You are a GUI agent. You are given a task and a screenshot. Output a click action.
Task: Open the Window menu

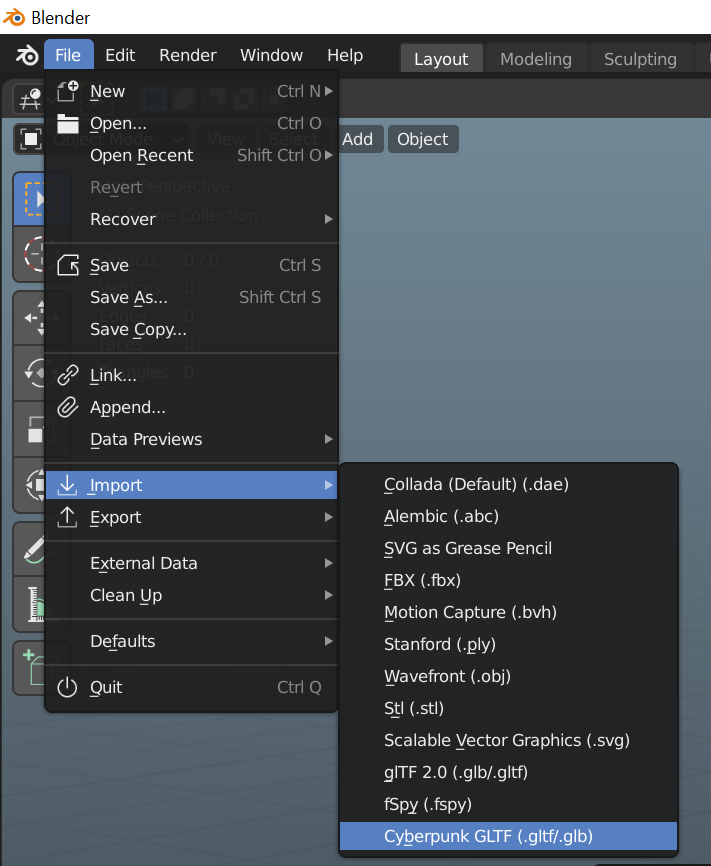(271, 55)
